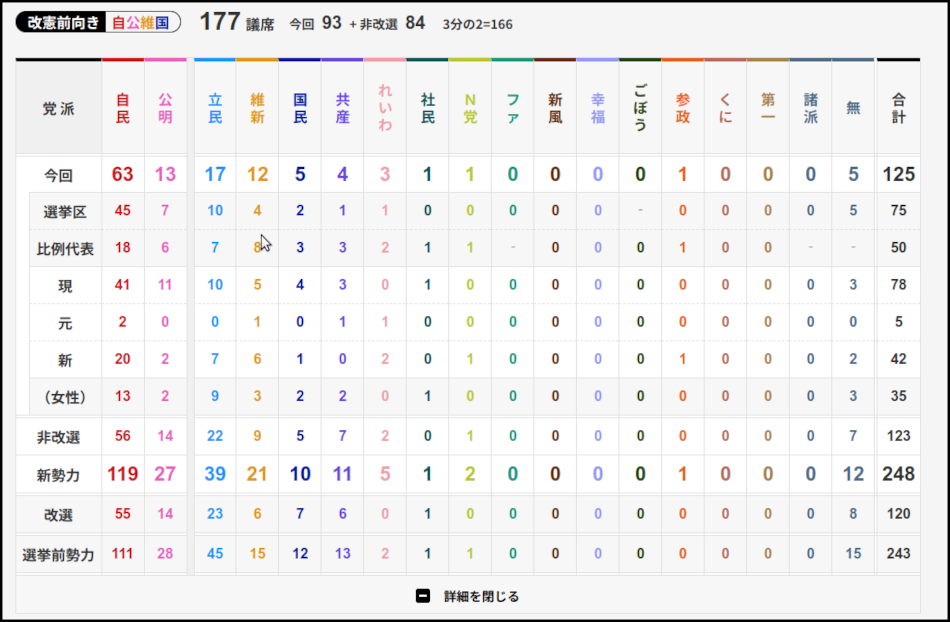Select the 無 column header

[853, 108]
